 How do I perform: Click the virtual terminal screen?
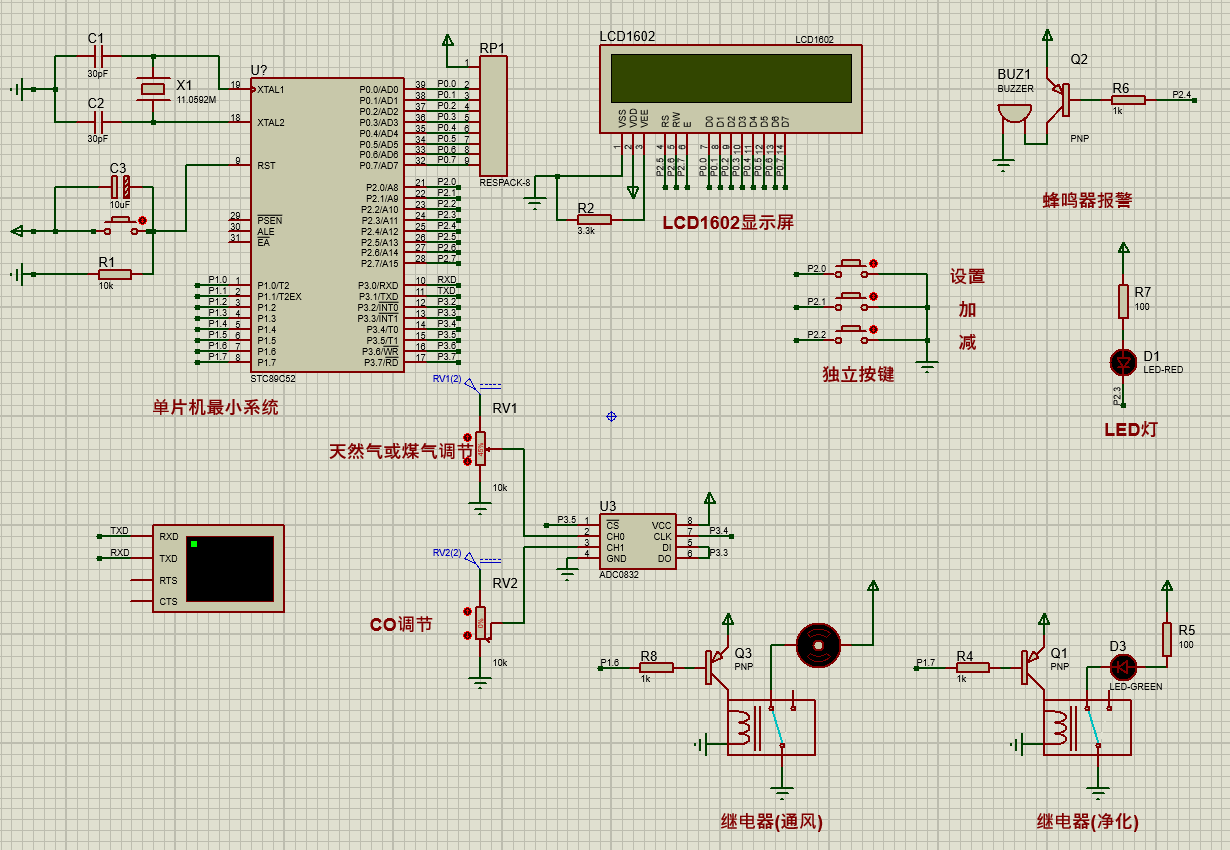tap(229, 568)
